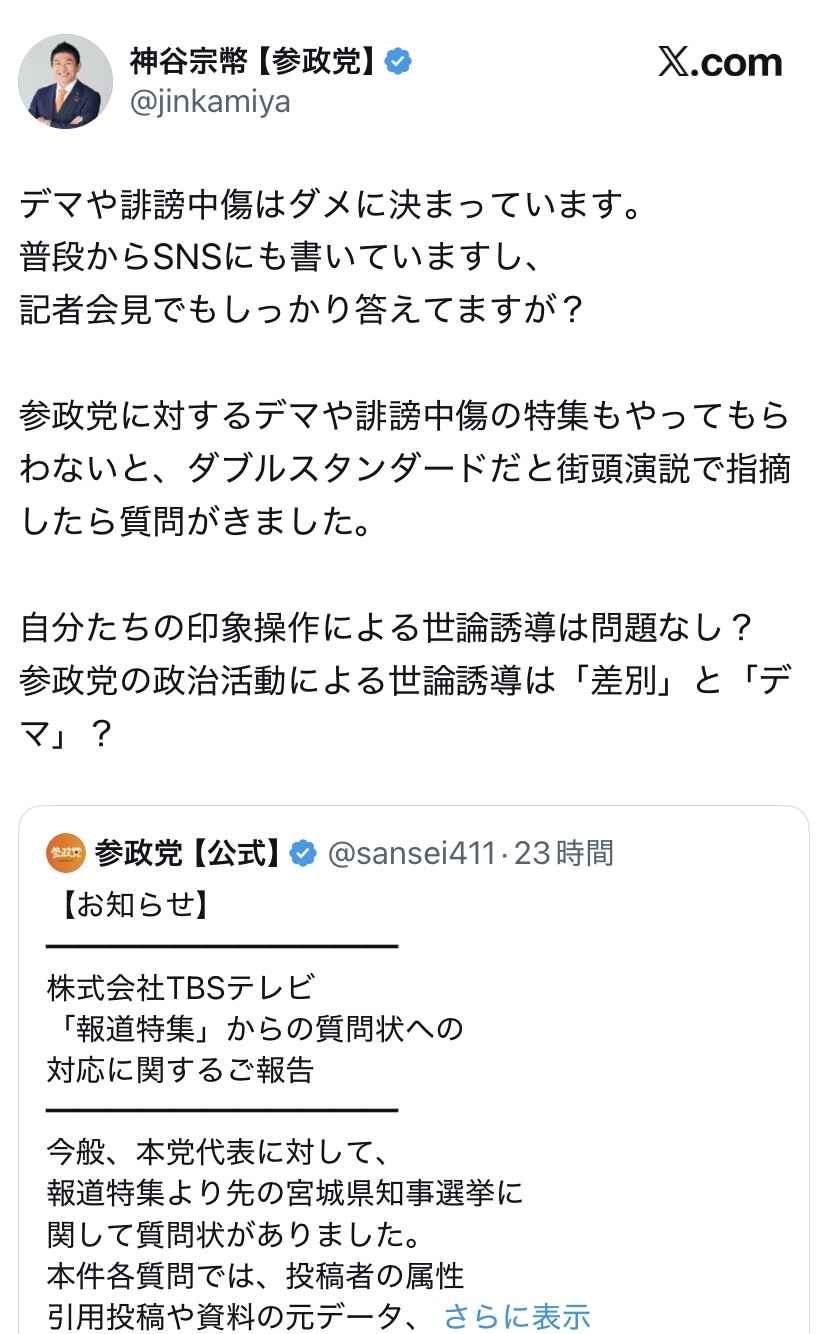Expand quoted post with さらに表示

tap(517, 1315)
